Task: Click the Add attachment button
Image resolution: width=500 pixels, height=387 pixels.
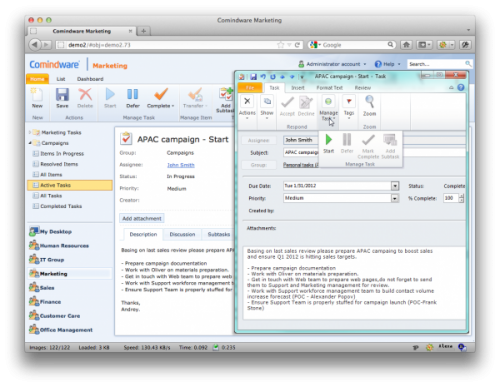Action: [x=142, y=218]
